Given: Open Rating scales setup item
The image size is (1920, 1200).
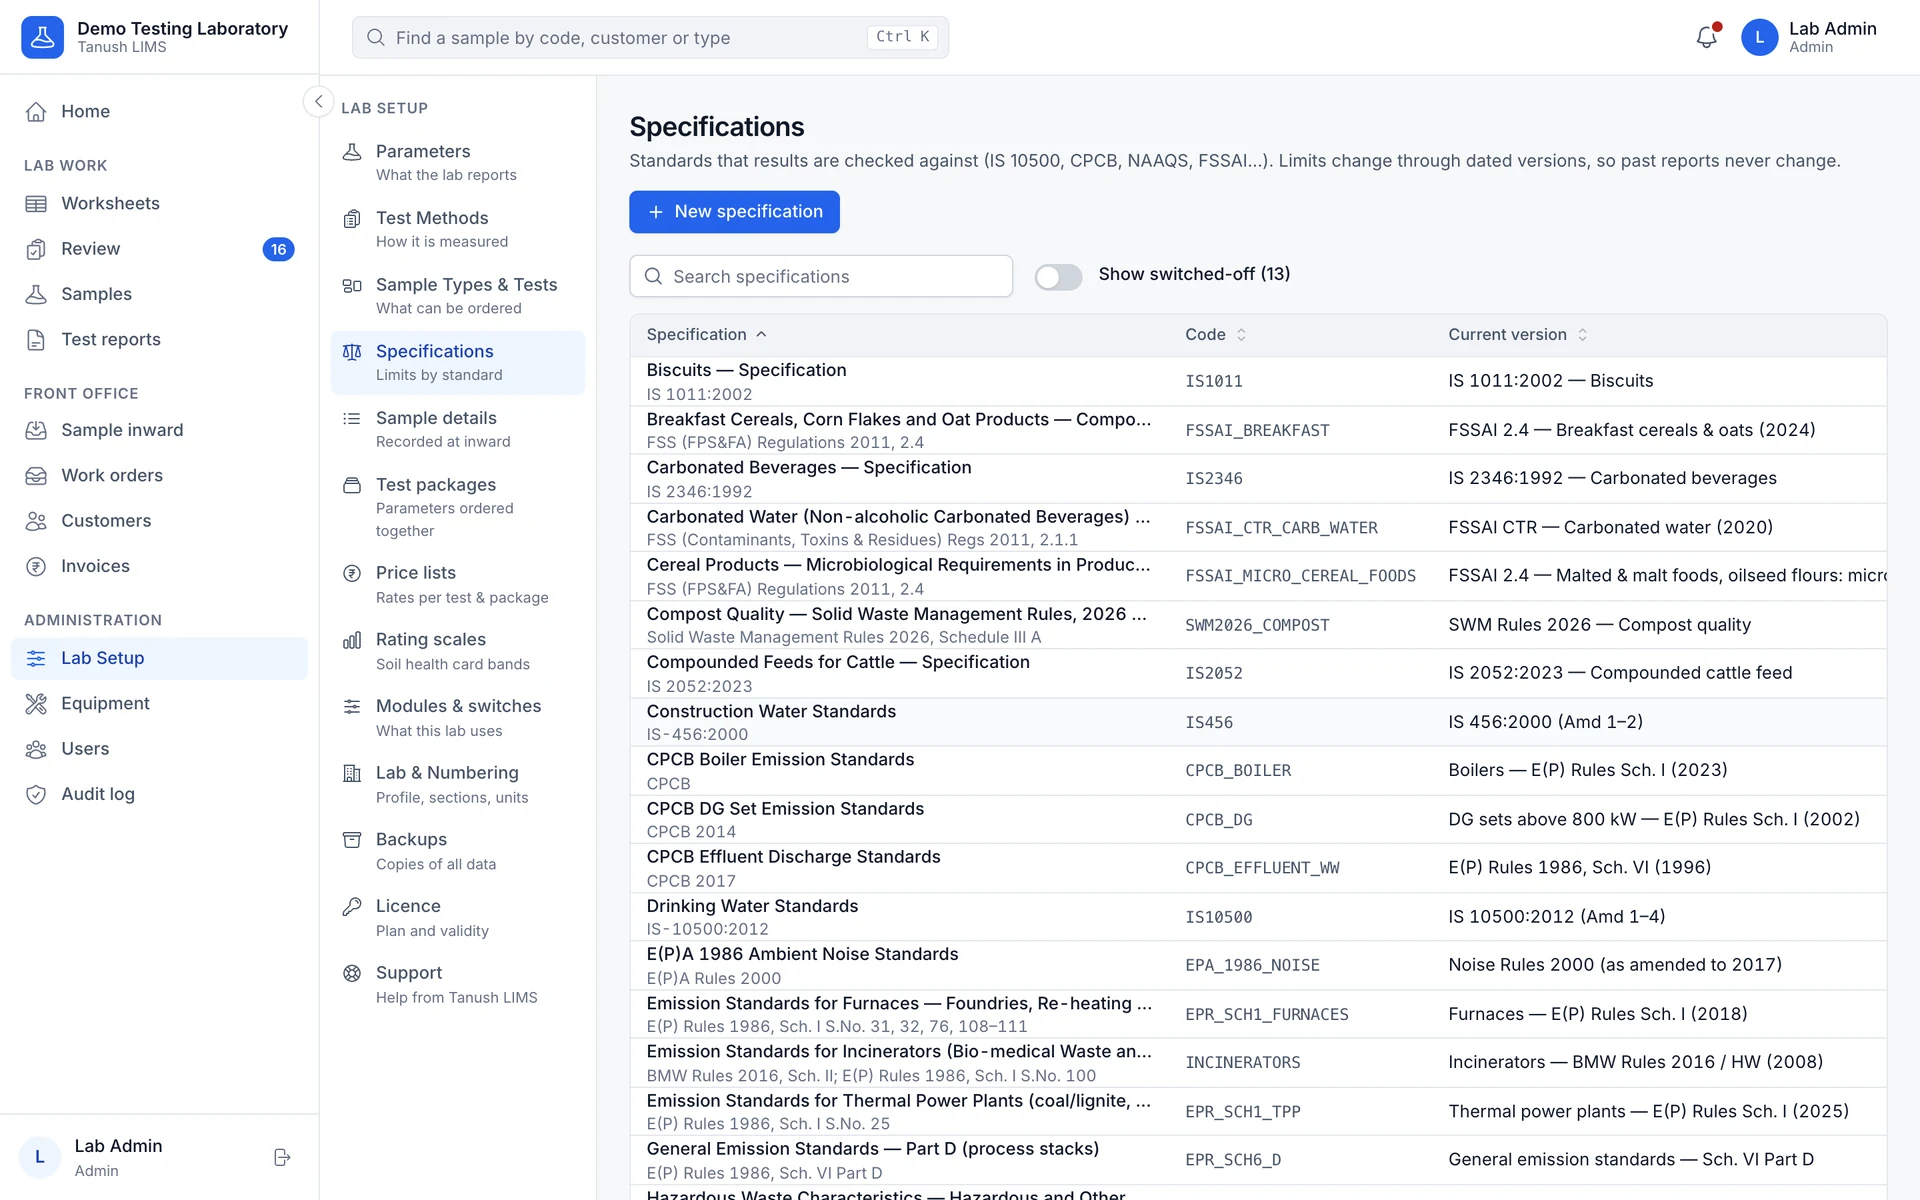Looking at the screenshot, I should pos(458,651).
